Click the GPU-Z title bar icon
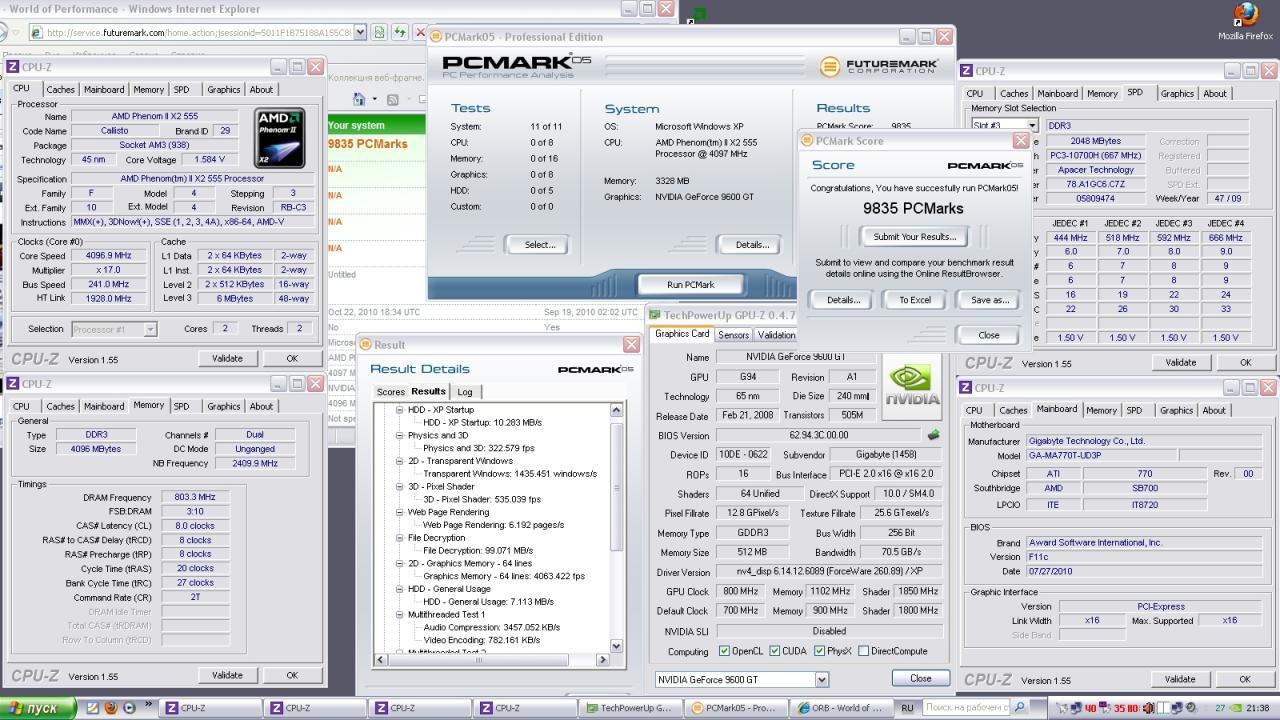Image resolution: width=1280 pixels, height=720 pixels. click(655, 315)
